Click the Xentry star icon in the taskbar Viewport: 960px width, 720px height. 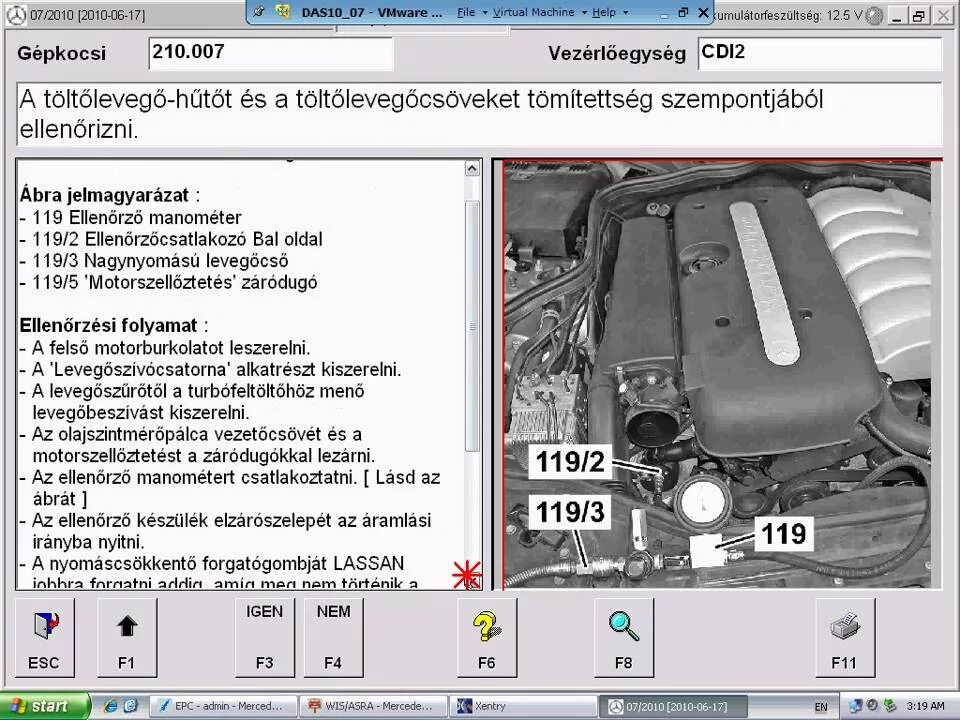pyautogui.click(x=464, y=705)
